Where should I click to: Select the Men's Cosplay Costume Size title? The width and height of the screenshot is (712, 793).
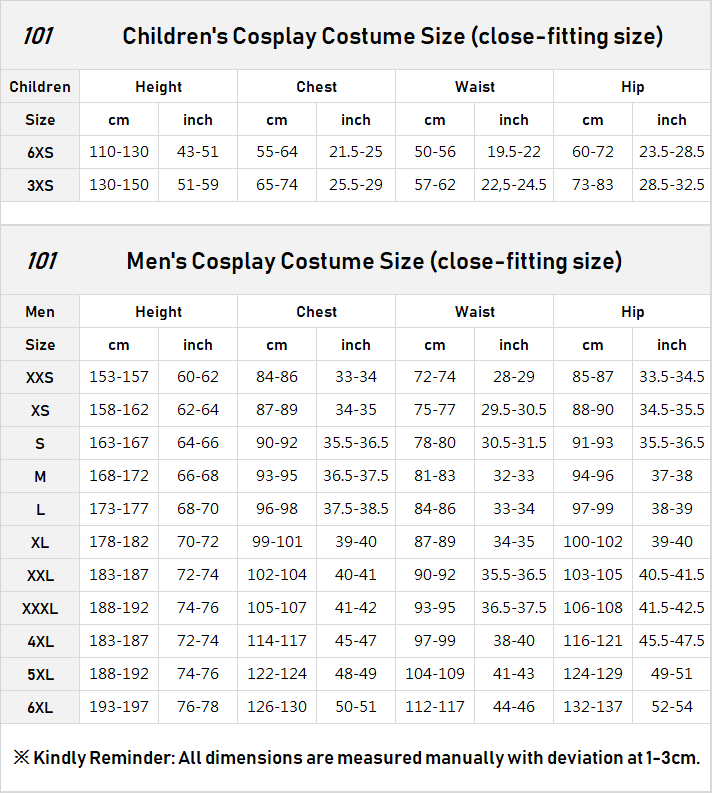(374, 262)
